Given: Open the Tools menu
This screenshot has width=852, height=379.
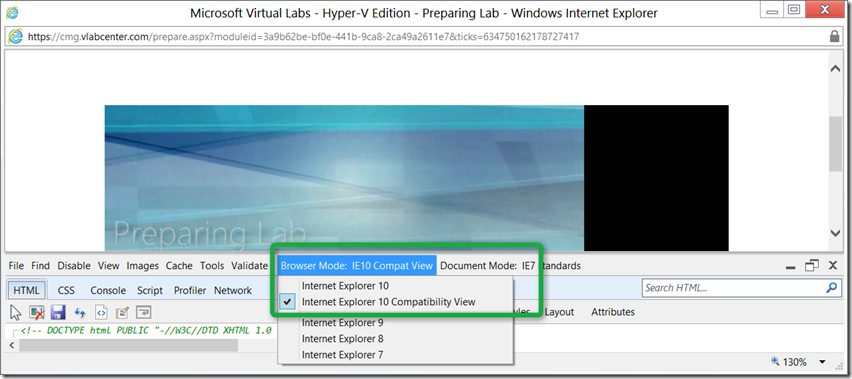Looking at the screenshot, I should 212,266.
